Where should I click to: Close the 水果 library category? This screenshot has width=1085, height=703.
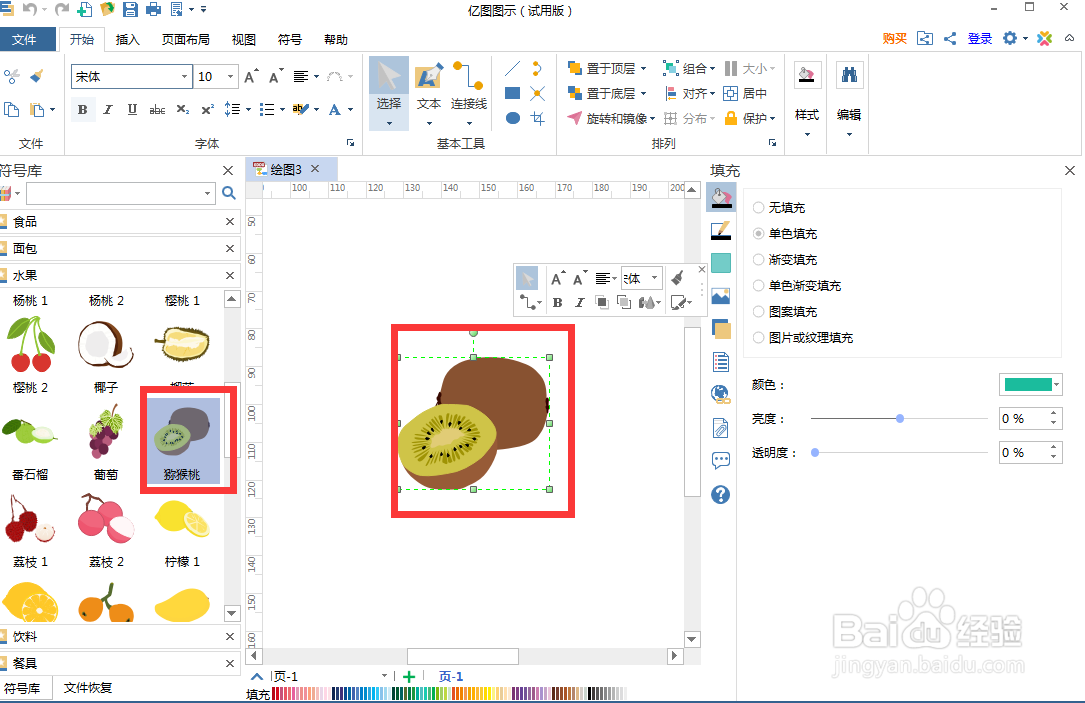click(x=230, y=275)
